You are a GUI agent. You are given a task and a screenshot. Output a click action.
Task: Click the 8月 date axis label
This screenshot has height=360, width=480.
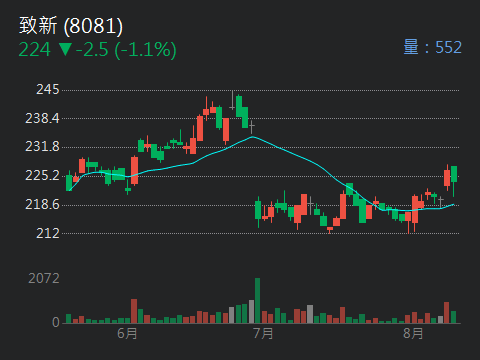(x=413, y=333)
